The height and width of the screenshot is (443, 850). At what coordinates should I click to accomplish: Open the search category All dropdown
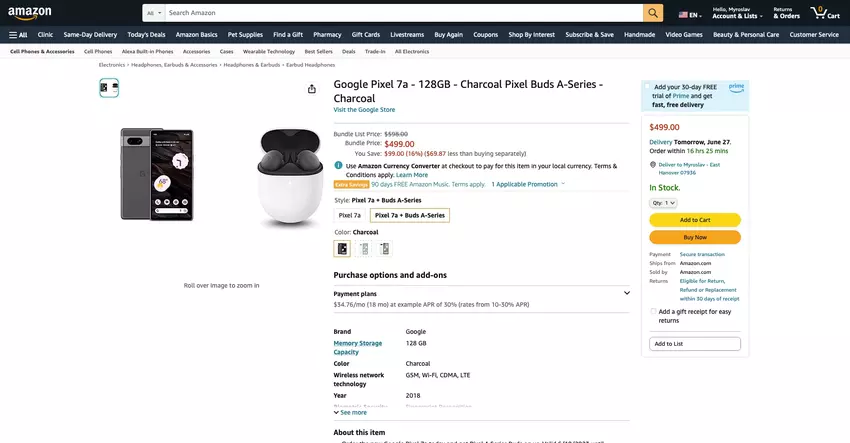click(153, 13)
